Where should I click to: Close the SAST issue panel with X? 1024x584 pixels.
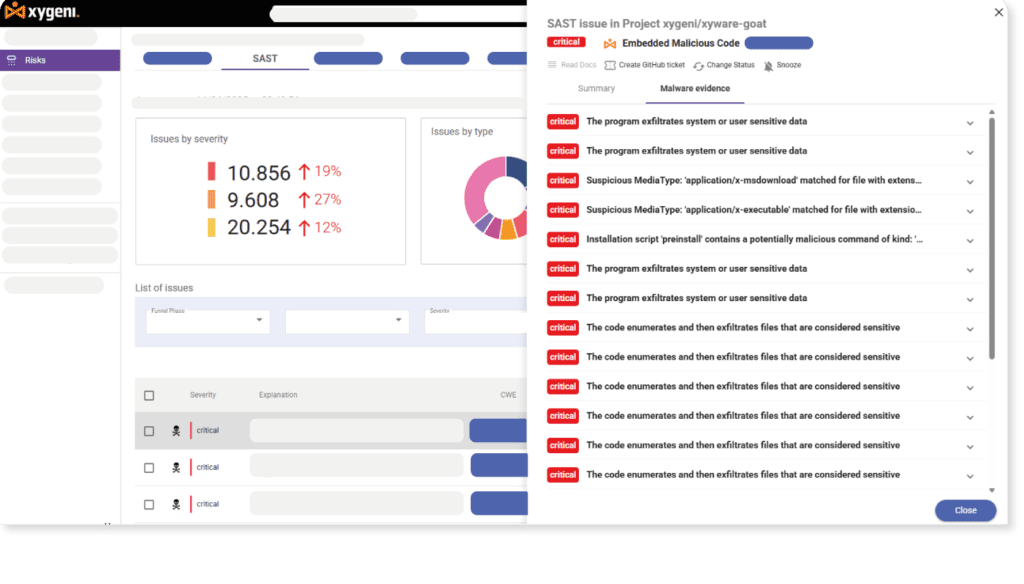pos(998,12)
